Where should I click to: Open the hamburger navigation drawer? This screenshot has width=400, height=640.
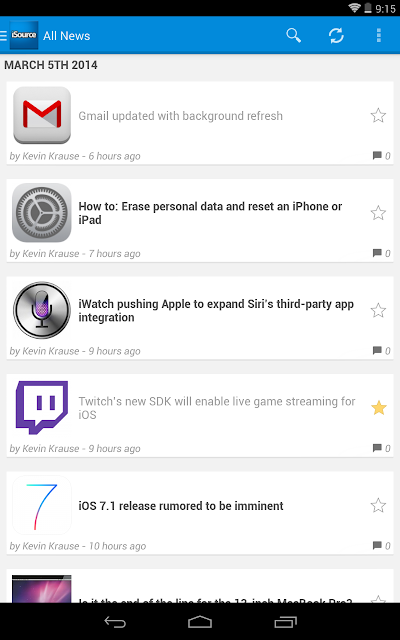click(x=3, y=36)
